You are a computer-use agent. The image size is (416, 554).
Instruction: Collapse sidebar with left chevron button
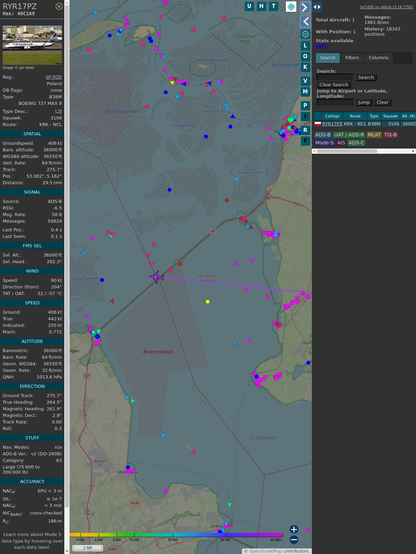pyautogui.click(x=305, y=22)
